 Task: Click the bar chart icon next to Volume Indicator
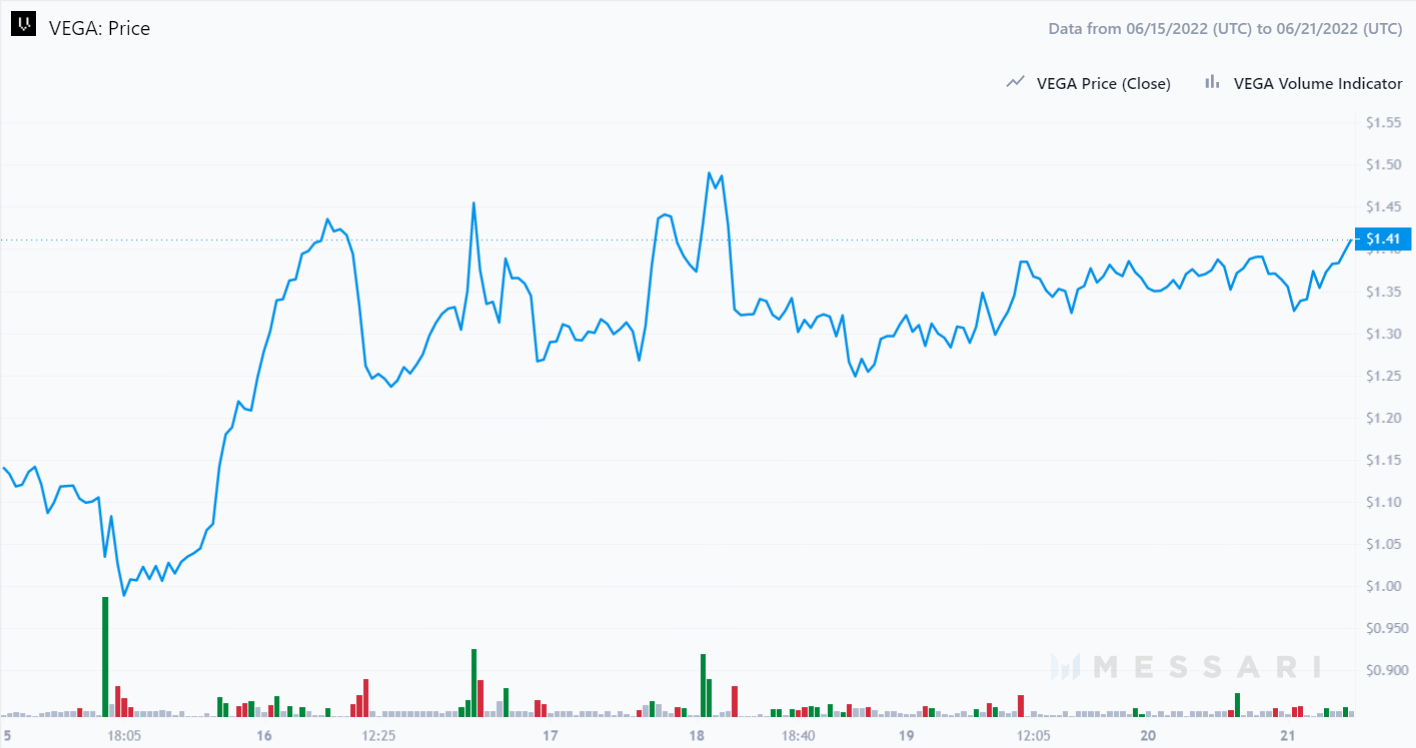tap(1212, 83)
